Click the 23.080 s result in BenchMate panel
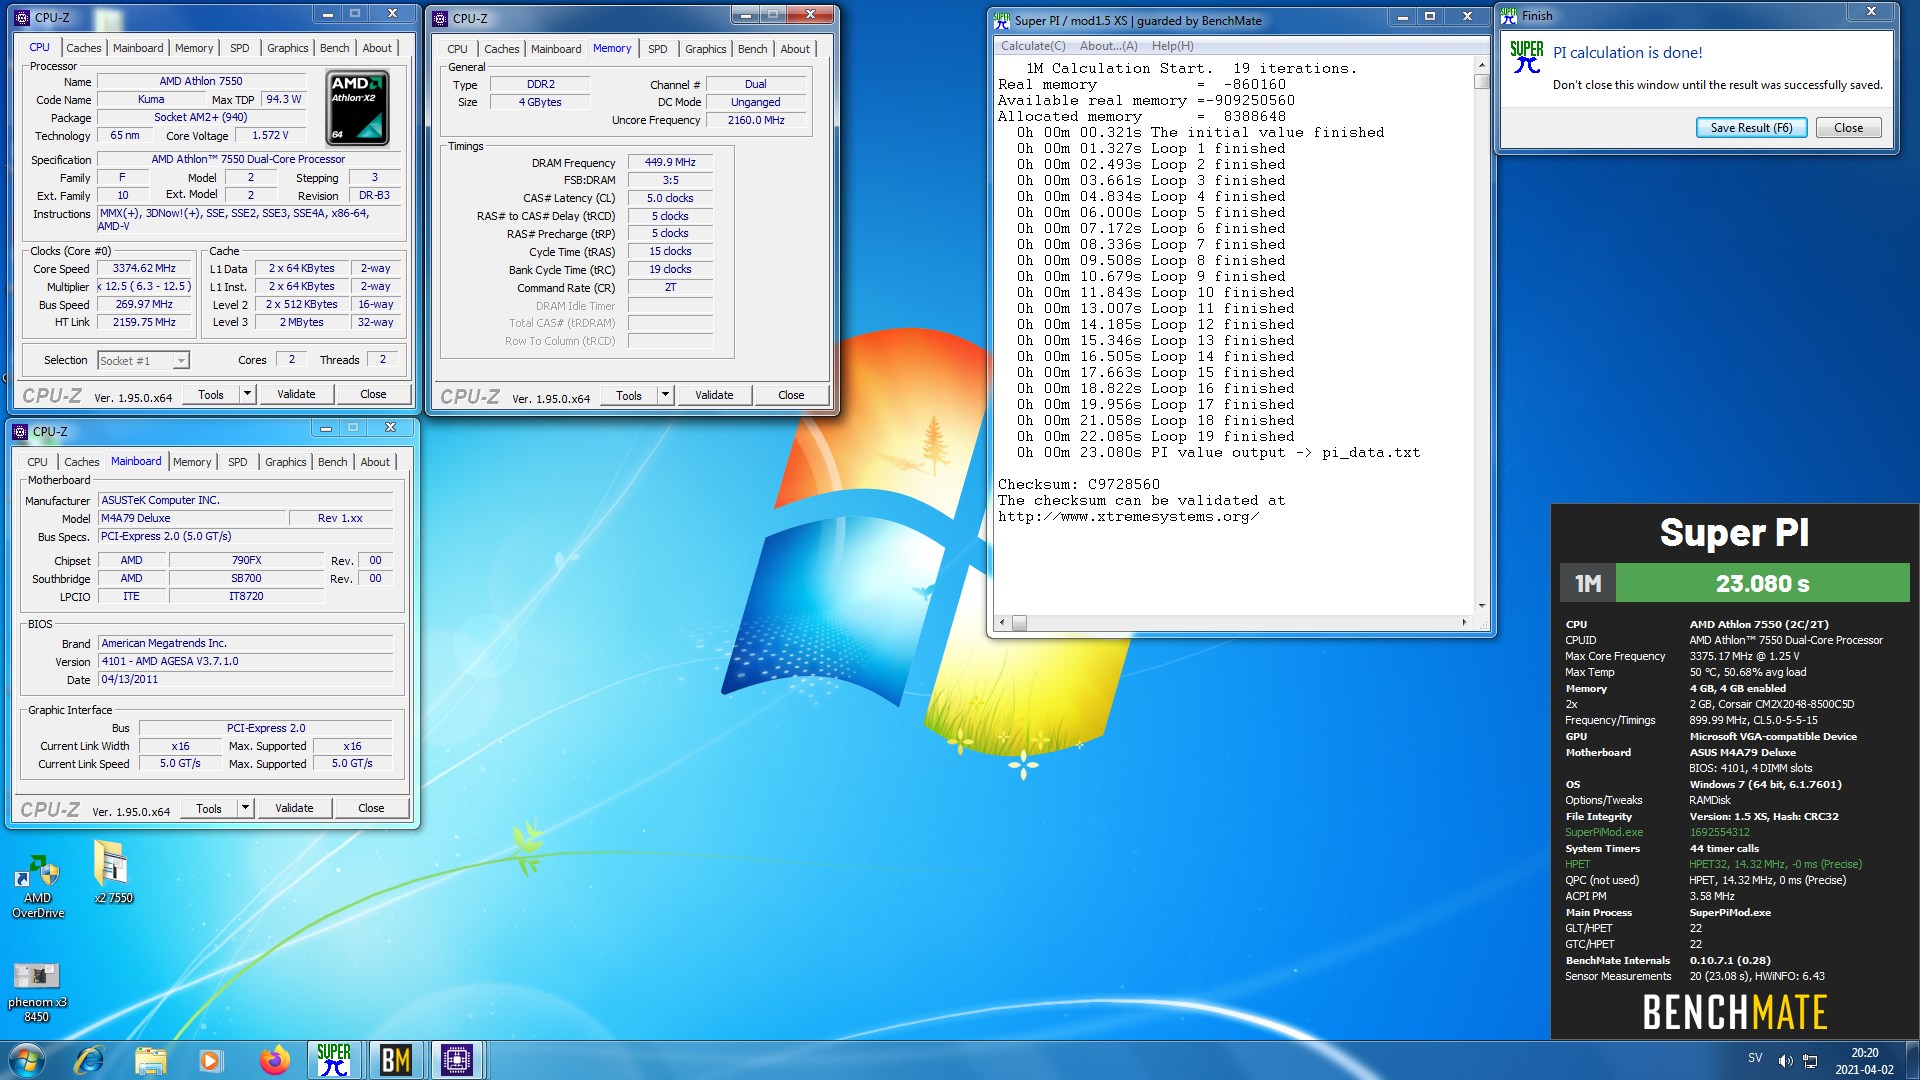Viewport: 1920px width, 1080px height. (x=1762, y=583)
